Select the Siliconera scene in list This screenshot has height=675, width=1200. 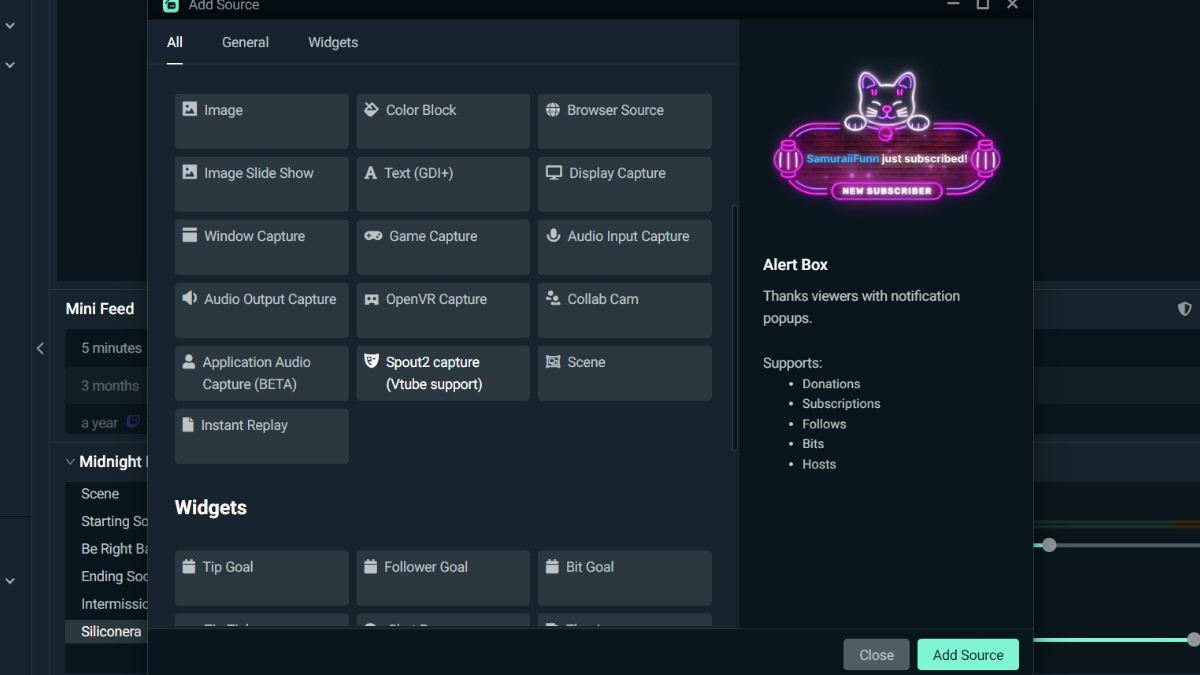point(110,632)
